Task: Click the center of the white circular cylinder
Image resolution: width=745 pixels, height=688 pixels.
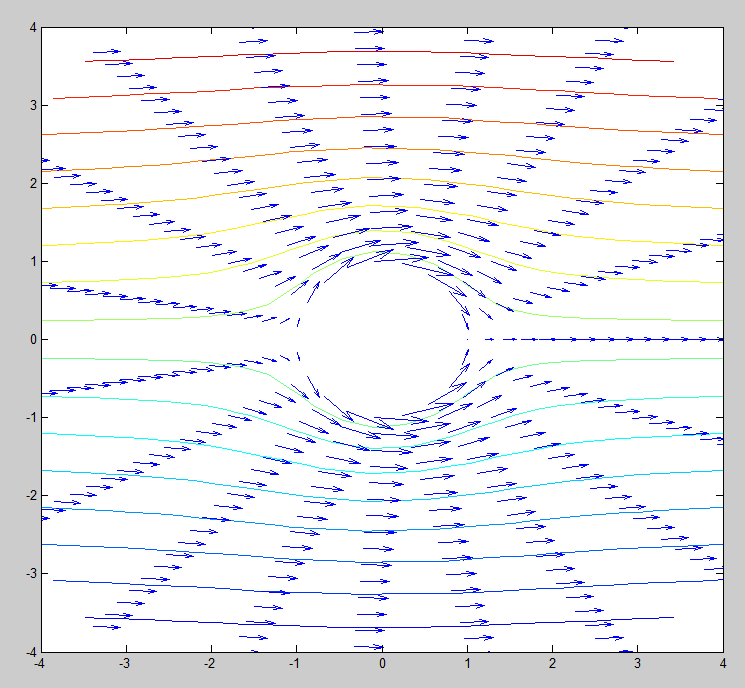Action: coord(381,340)
